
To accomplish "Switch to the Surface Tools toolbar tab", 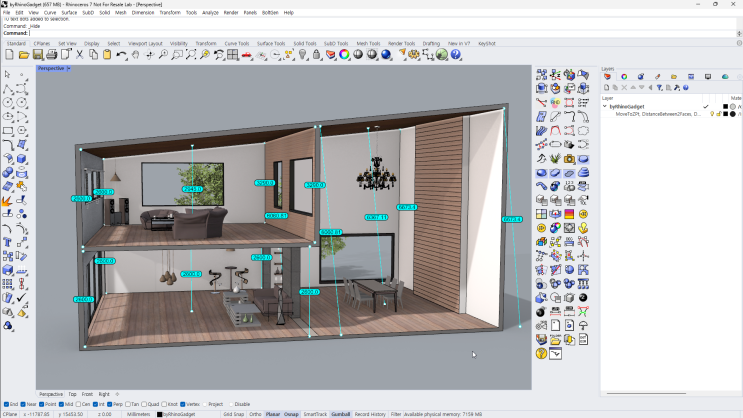I will coord(271,44).
